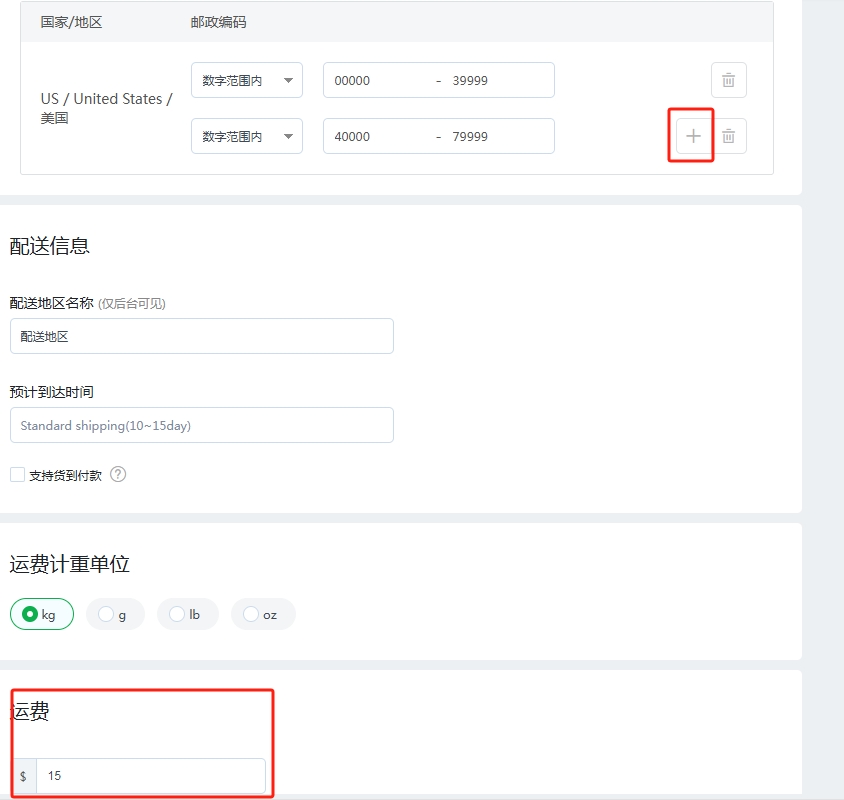Image resolution: width=844 pixels, height=800 pixels.
Task: Click the help icon beside 支持货到付款
Action: point(118,475)
